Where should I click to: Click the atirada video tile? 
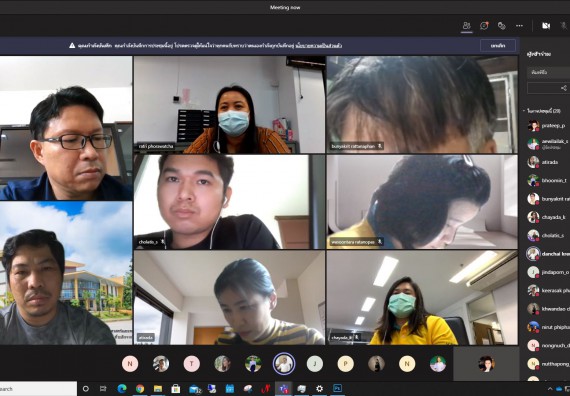tap(229, 298)
